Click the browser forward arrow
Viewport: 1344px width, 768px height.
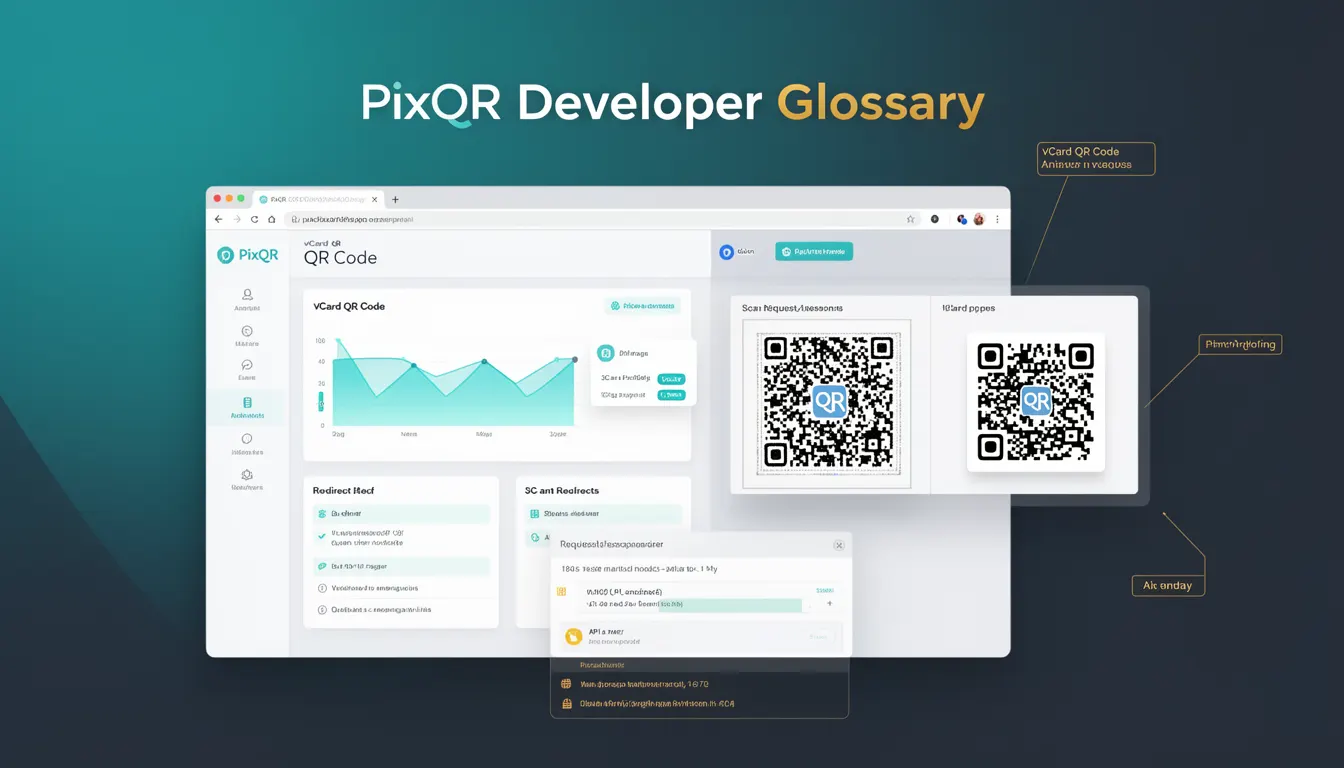click(237, 219)
